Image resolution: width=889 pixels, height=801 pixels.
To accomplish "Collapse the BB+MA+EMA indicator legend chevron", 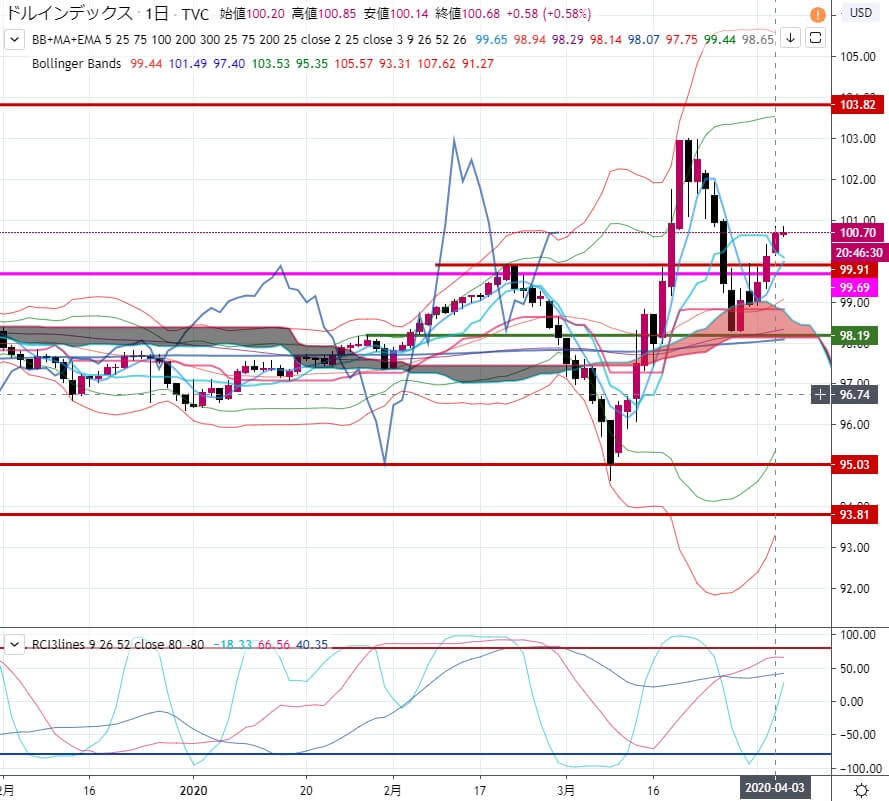I will pos(14,40).
